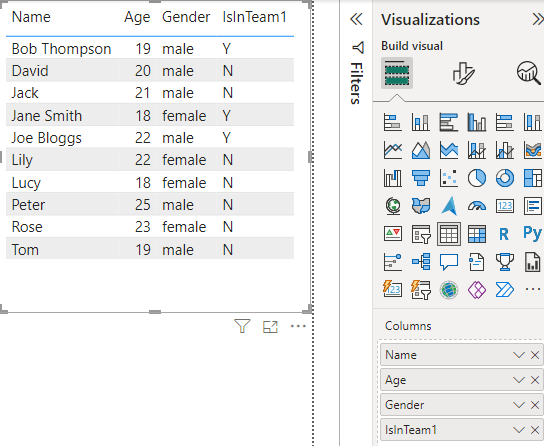Sort table by Gender column header

[x=186, y=17]
